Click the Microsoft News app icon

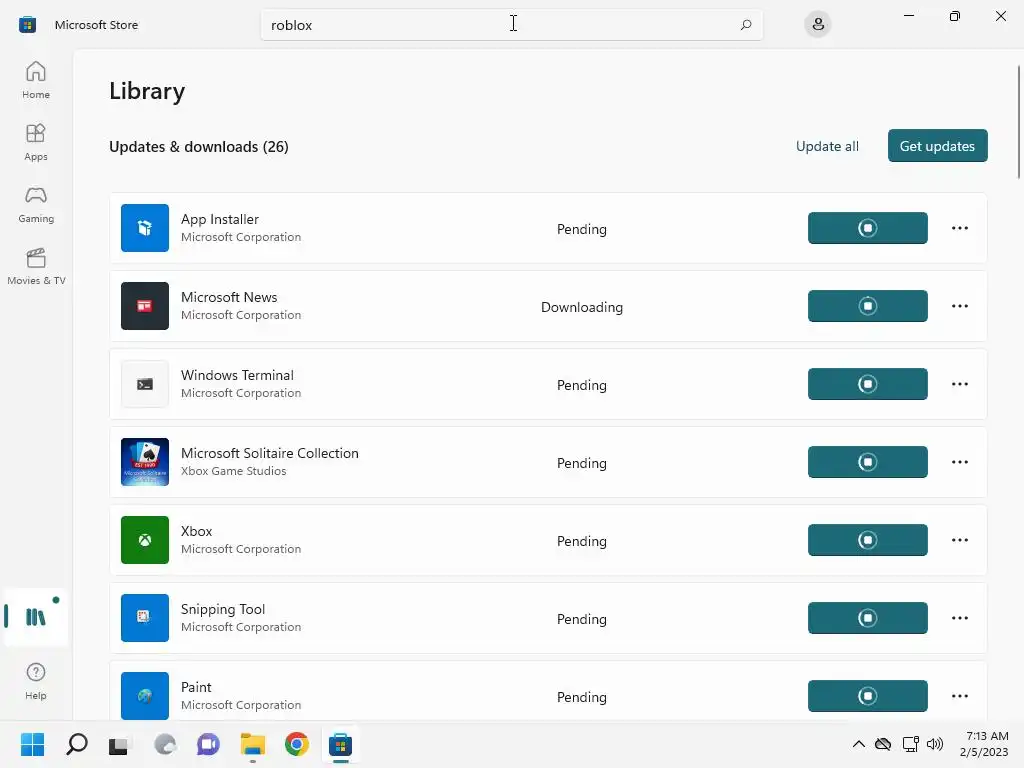click(x=145, y=306)
